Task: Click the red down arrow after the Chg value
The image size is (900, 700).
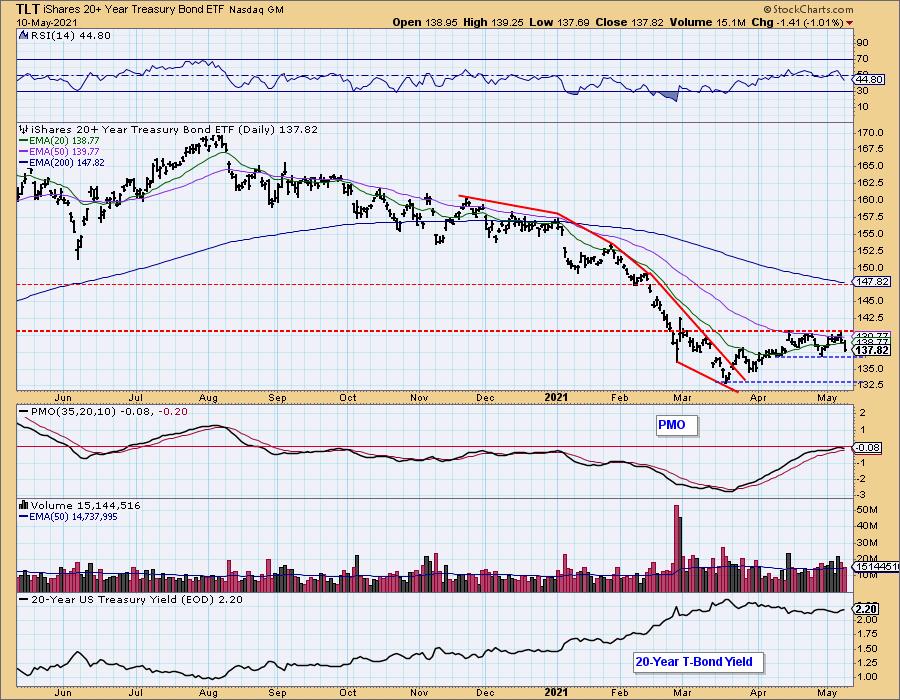Action: pos(849,23)
